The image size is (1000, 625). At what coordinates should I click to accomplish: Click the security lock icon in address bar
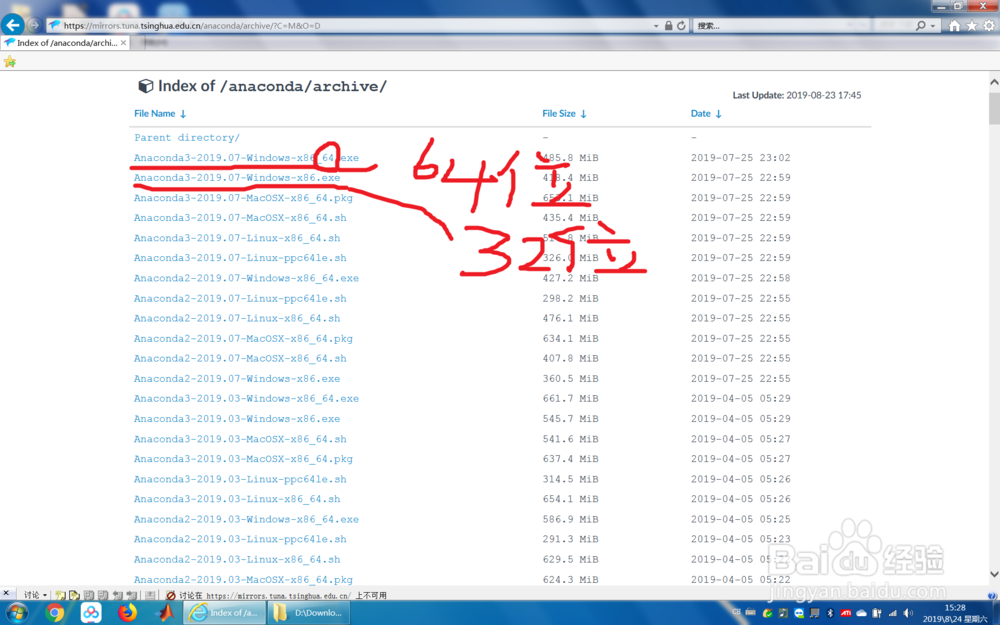668,26
